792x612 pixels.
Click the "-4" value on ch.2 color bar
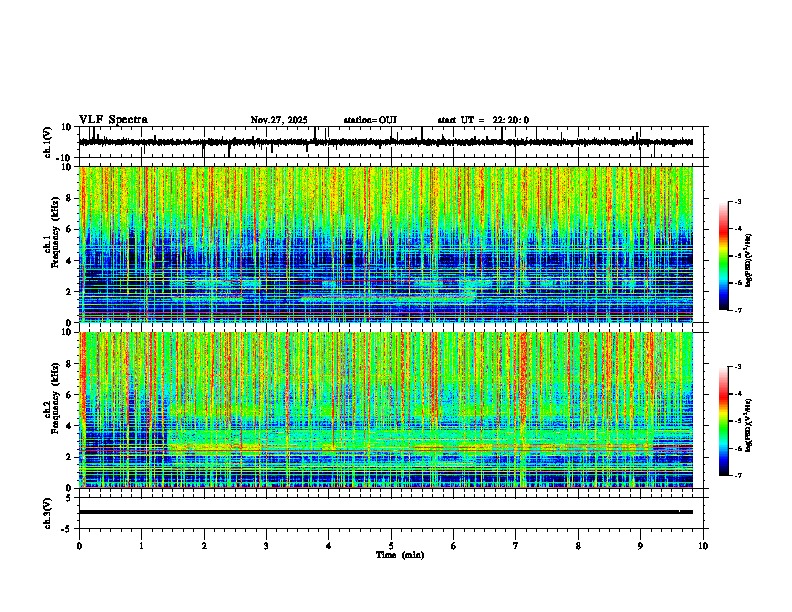point(738,393)
